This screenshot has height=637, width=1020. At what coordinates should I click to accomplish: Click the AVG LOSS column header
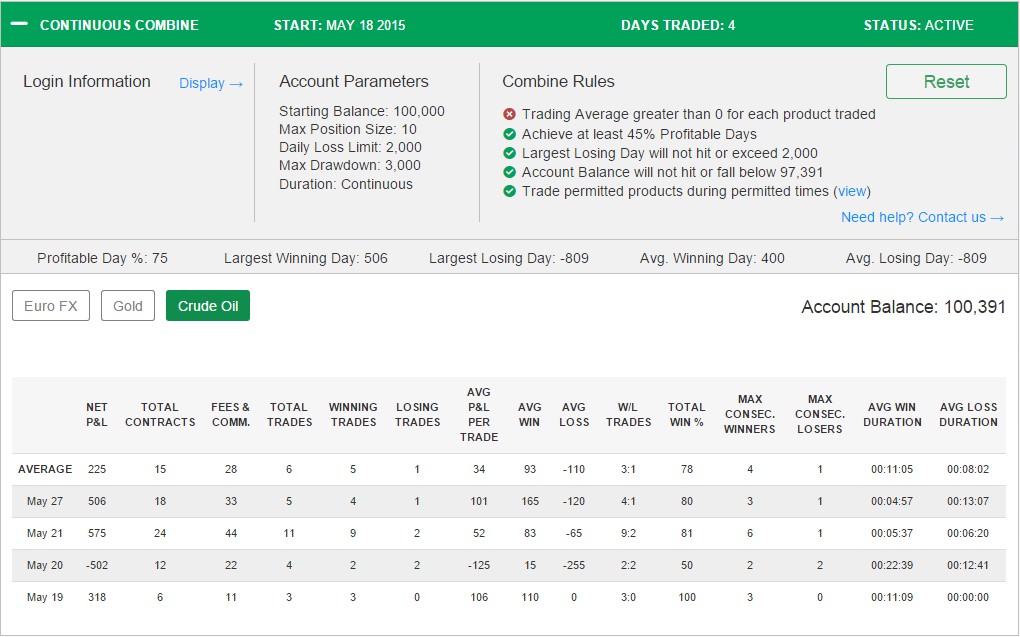tap(574, 414)
